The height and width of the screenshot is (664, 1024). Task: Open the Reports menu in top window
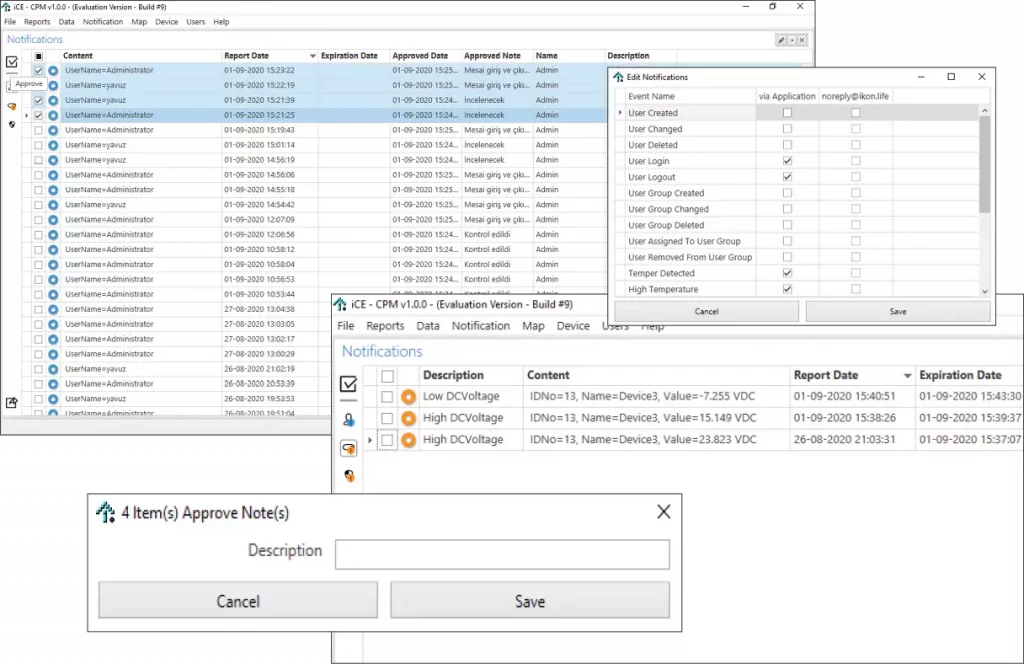point(37,21)
